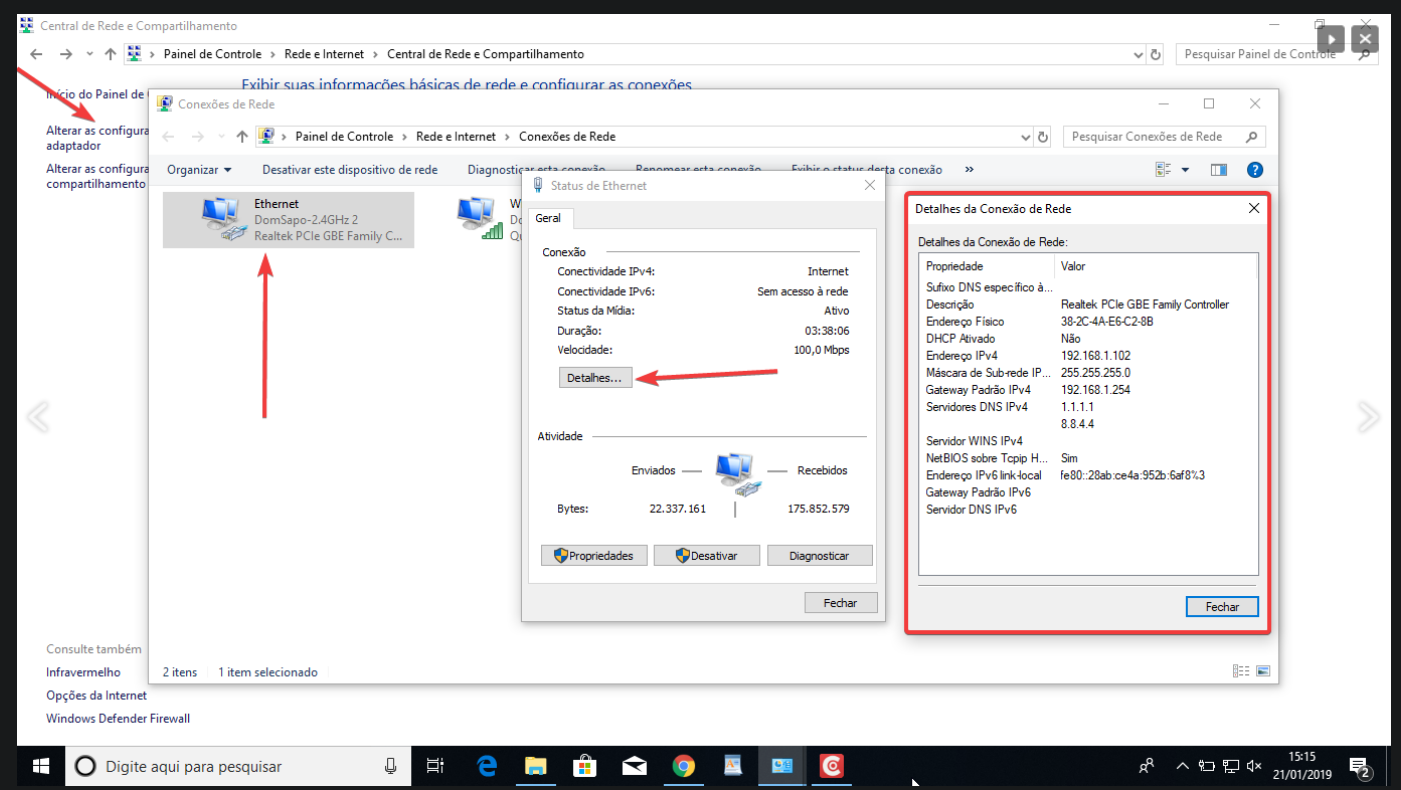Open File Explorer from the taskbar

[x=537, y=766]
